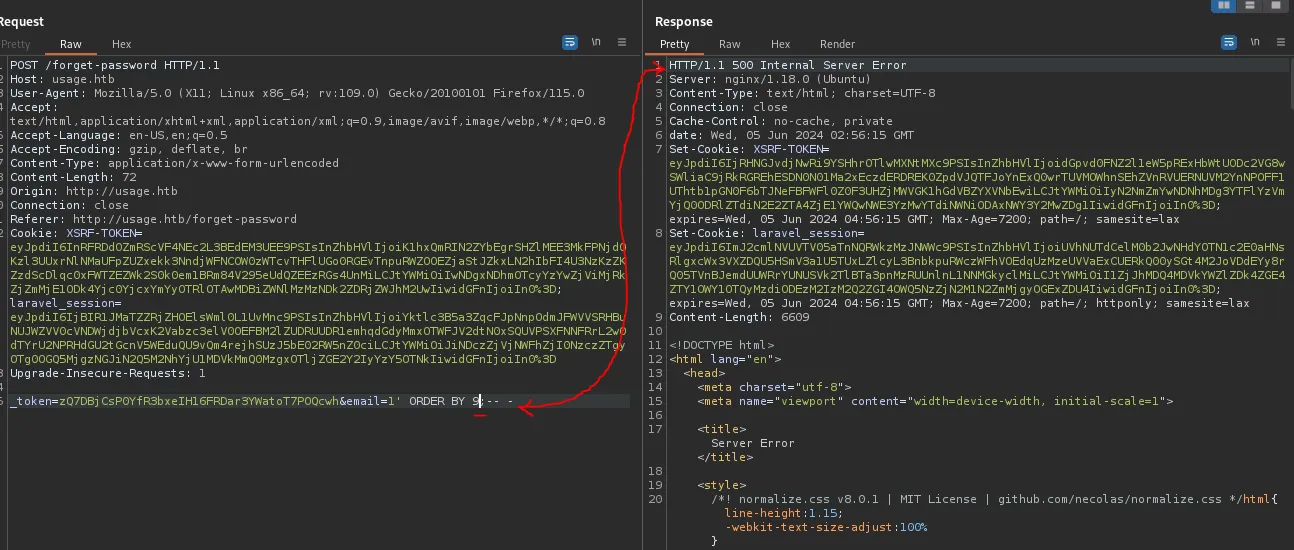
Task: Click 'laravel_session=' in the Request pane cookie
Action: tap(66, 303)
